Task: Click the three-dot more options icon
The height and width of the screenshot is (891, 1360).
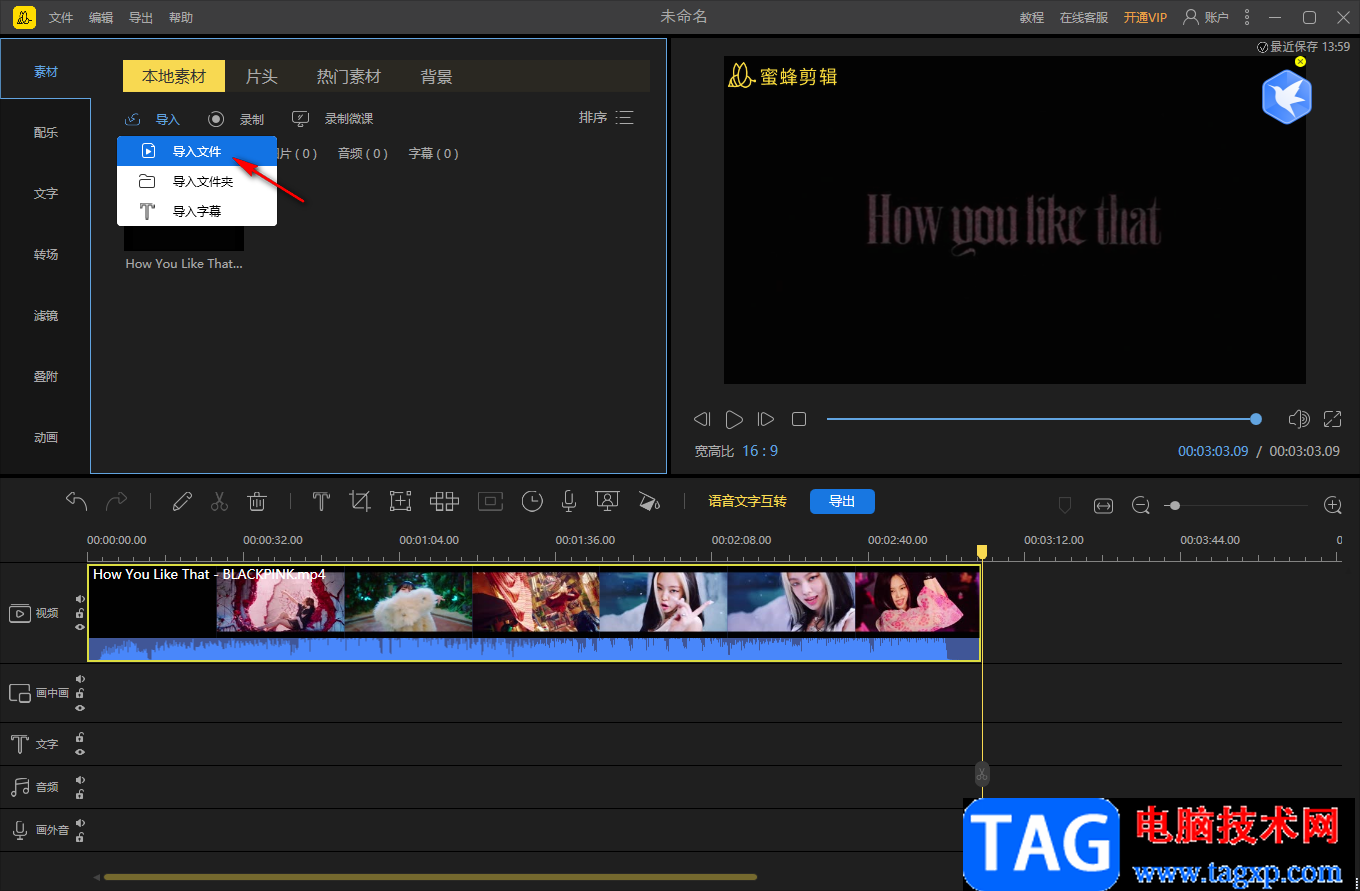Action: (x=1246, y=17)
